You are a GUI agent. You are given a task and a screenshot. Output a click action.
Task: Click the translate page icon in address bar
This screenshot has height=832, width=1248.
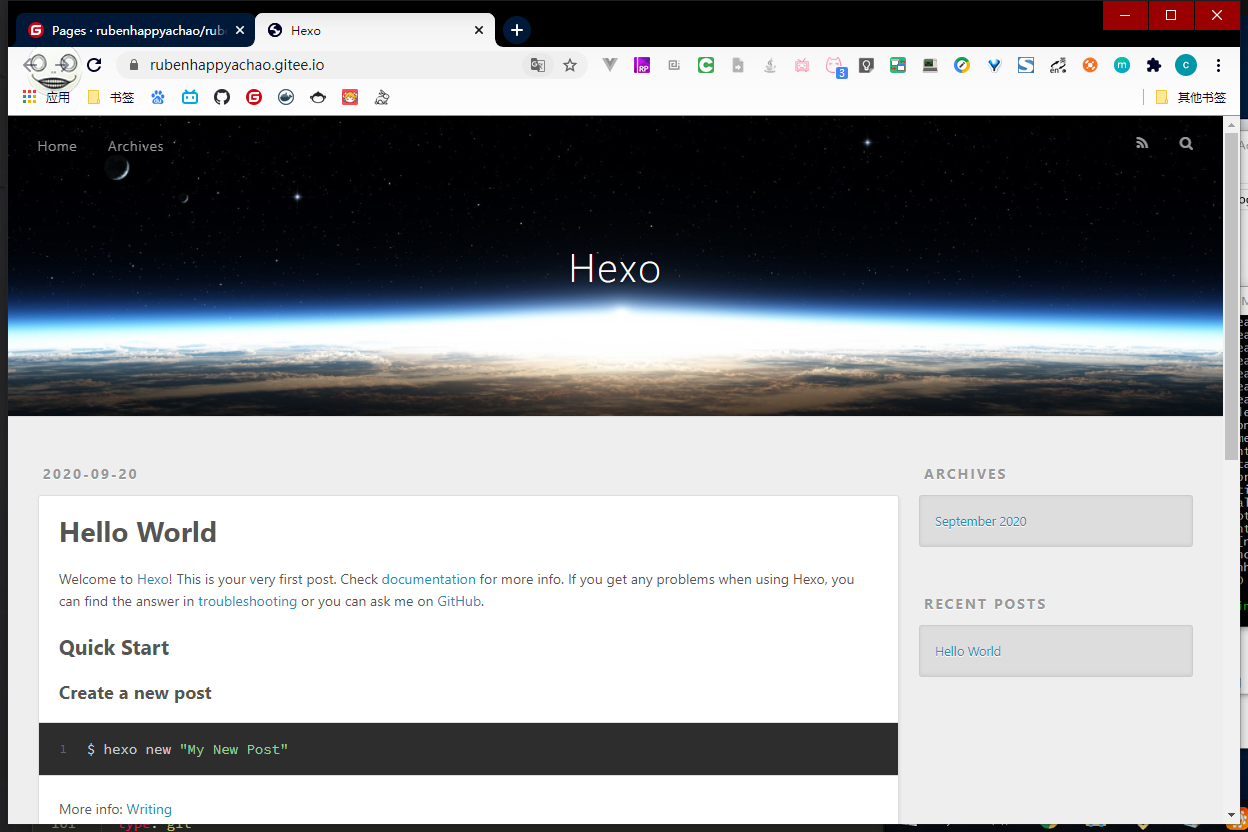point(538,65)
